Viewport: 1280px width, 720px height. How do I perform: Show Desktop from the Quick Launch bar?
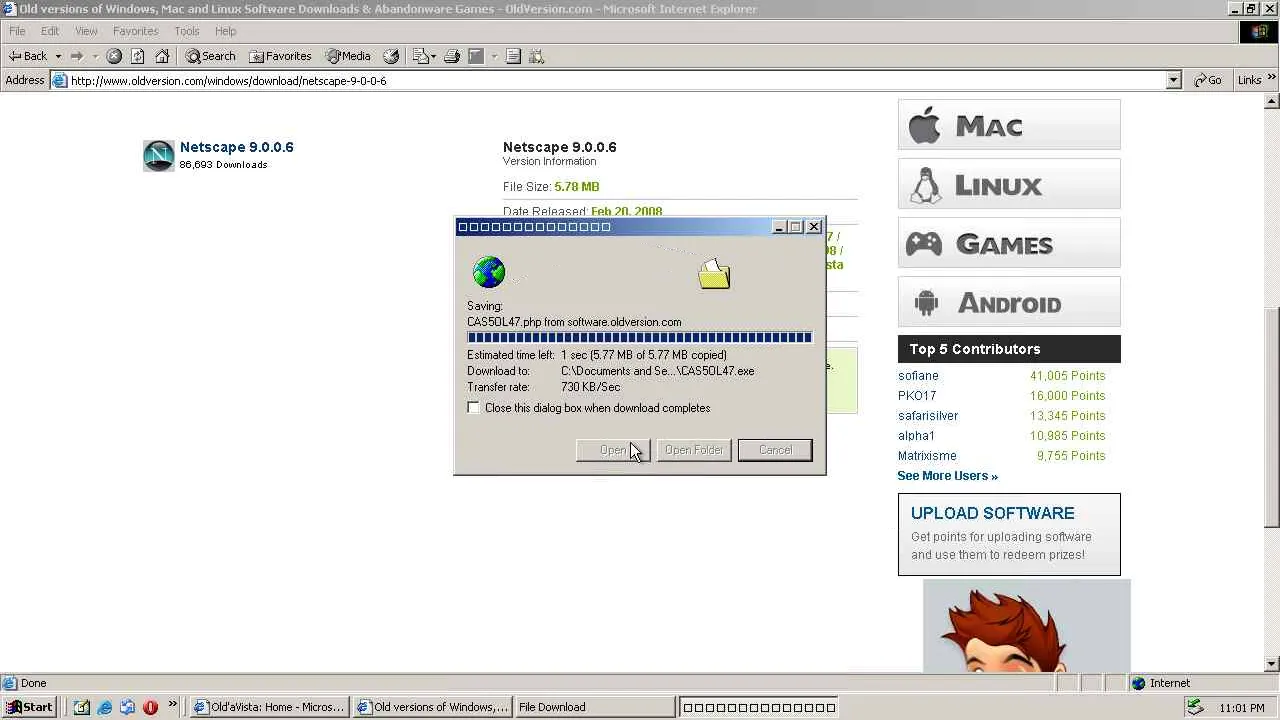click(82, 707)
